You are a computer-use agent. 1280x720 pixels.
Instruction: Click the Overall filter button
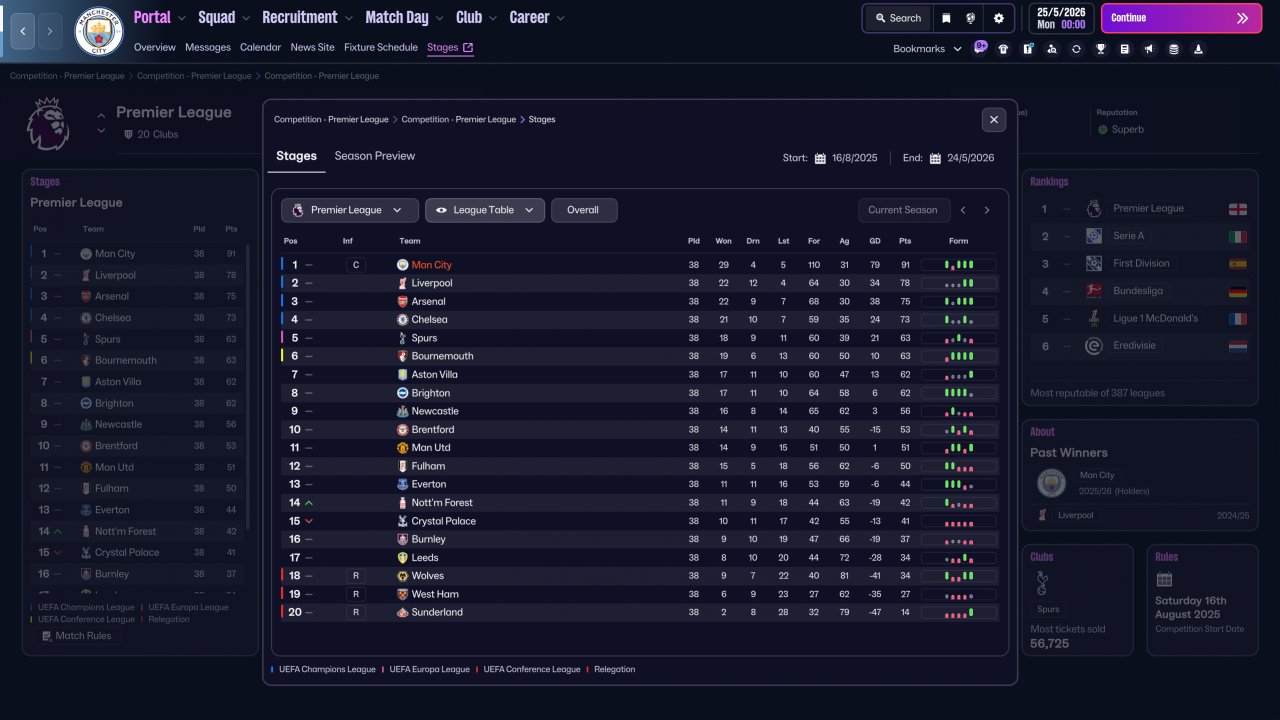click(x=584, y=210)
